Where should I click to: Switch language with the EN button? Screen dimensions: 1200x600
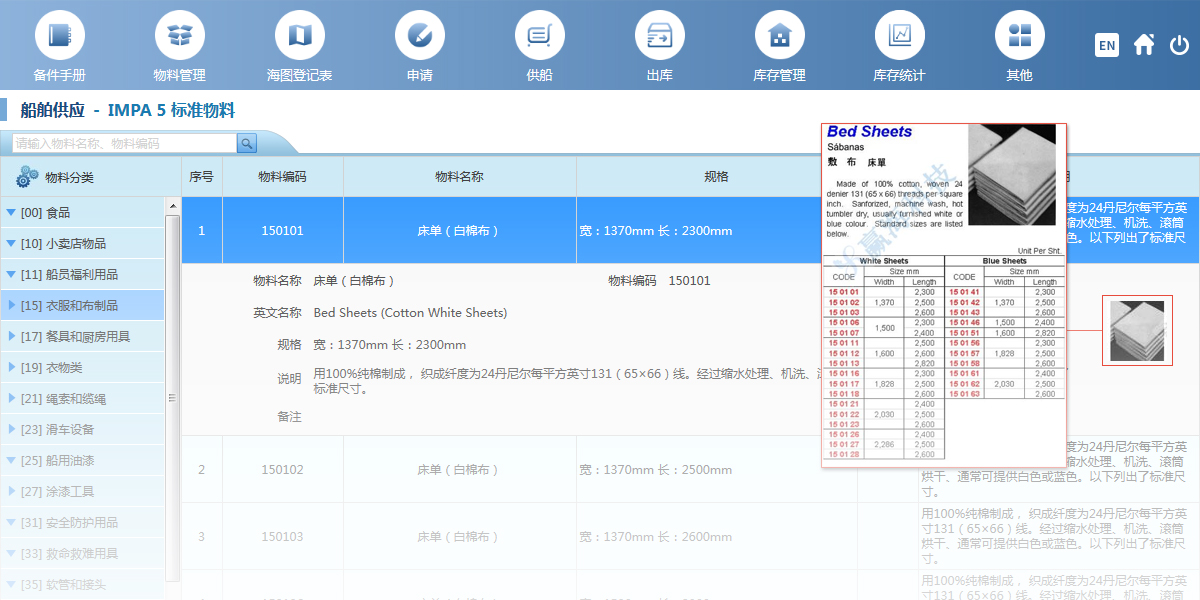coord(1107,45)
